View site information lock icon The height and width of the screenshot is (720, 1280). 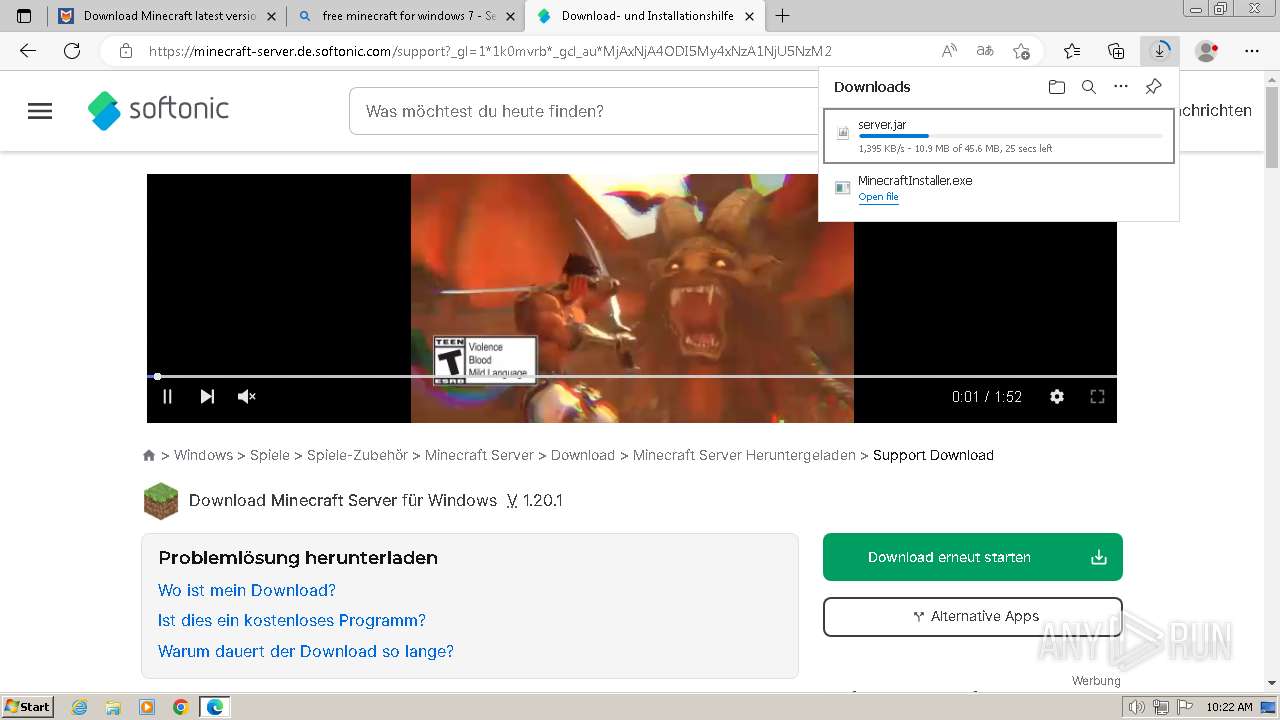[x=125, y=51]
